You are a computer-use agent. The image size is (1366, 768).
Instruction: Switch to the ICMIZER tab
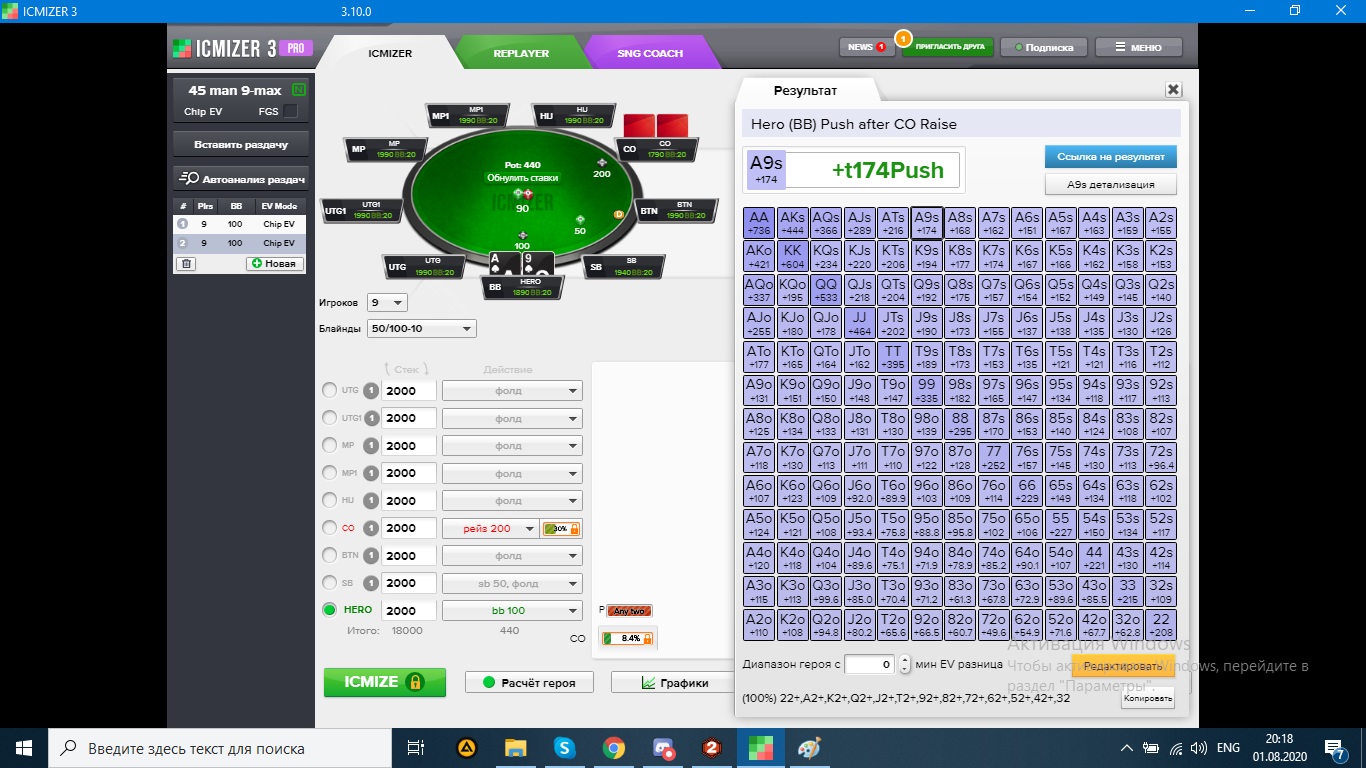[389, 53]
